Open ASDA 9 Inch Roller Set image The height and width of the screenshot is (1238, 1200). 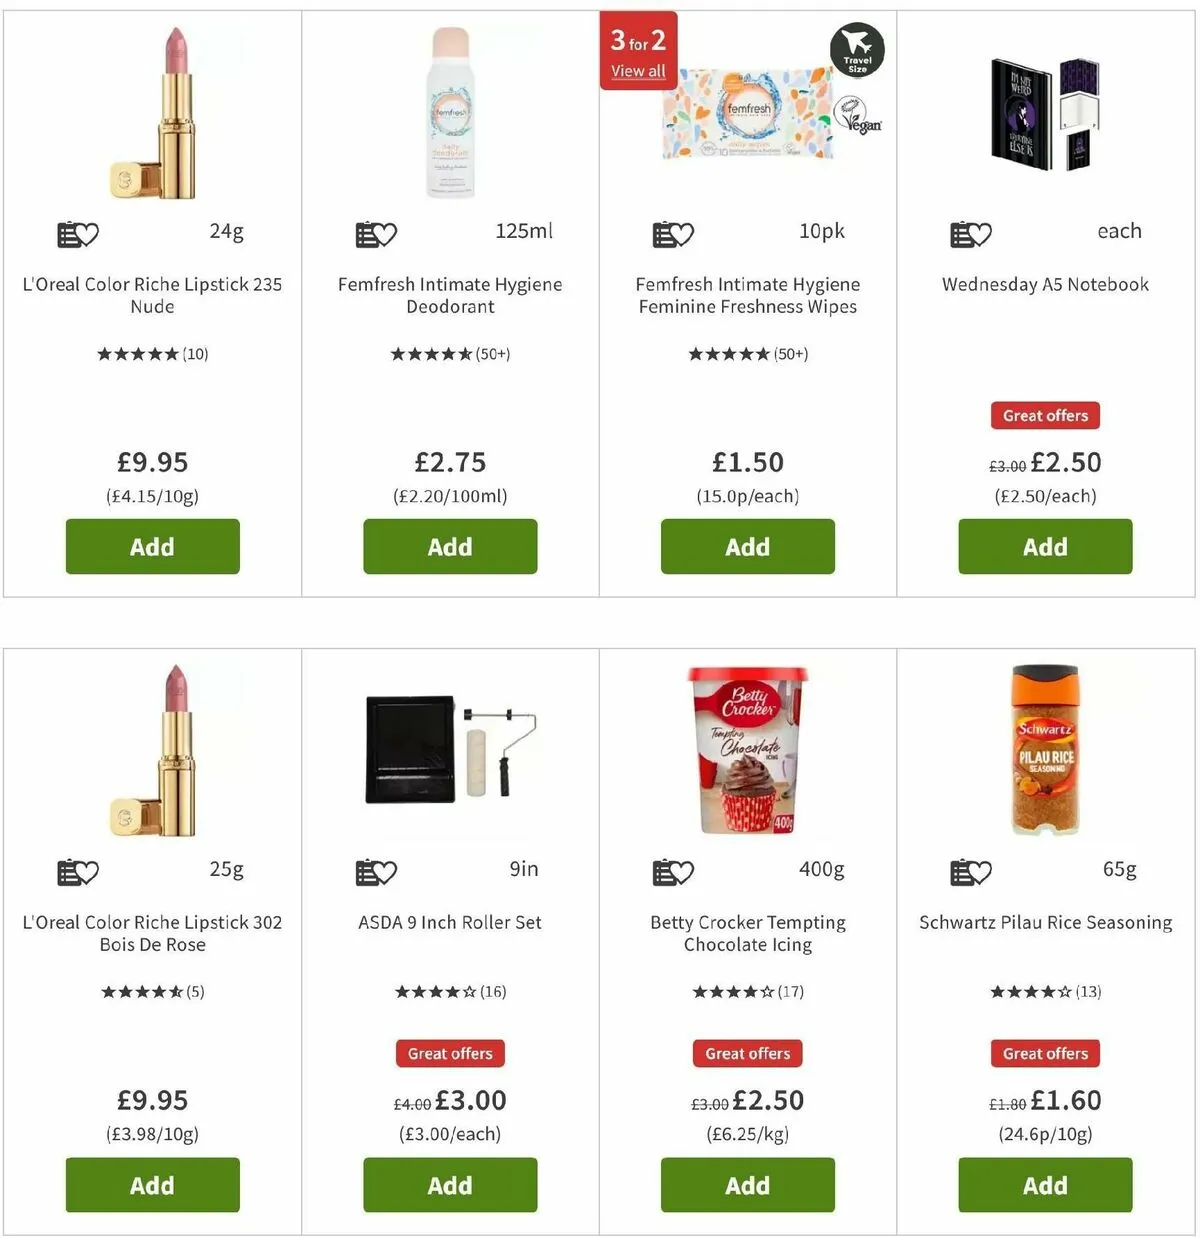450,751
